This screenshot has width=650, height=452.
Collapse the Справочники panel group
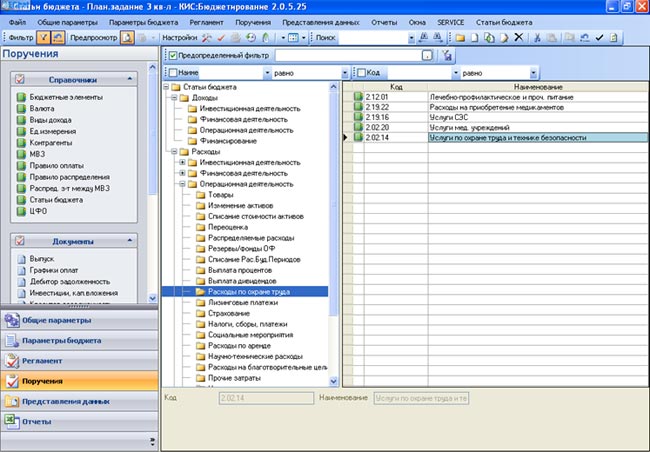pos(129,78)
